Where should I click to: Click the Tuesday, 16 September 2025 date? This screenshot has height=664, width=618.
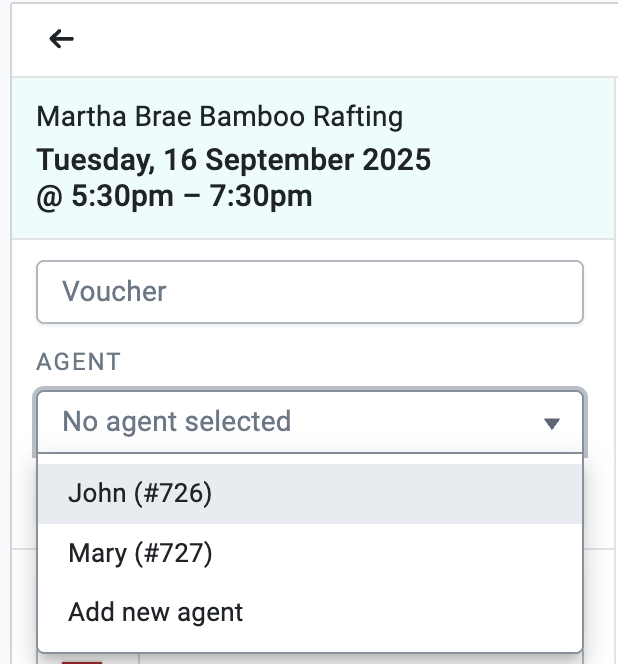233,160
